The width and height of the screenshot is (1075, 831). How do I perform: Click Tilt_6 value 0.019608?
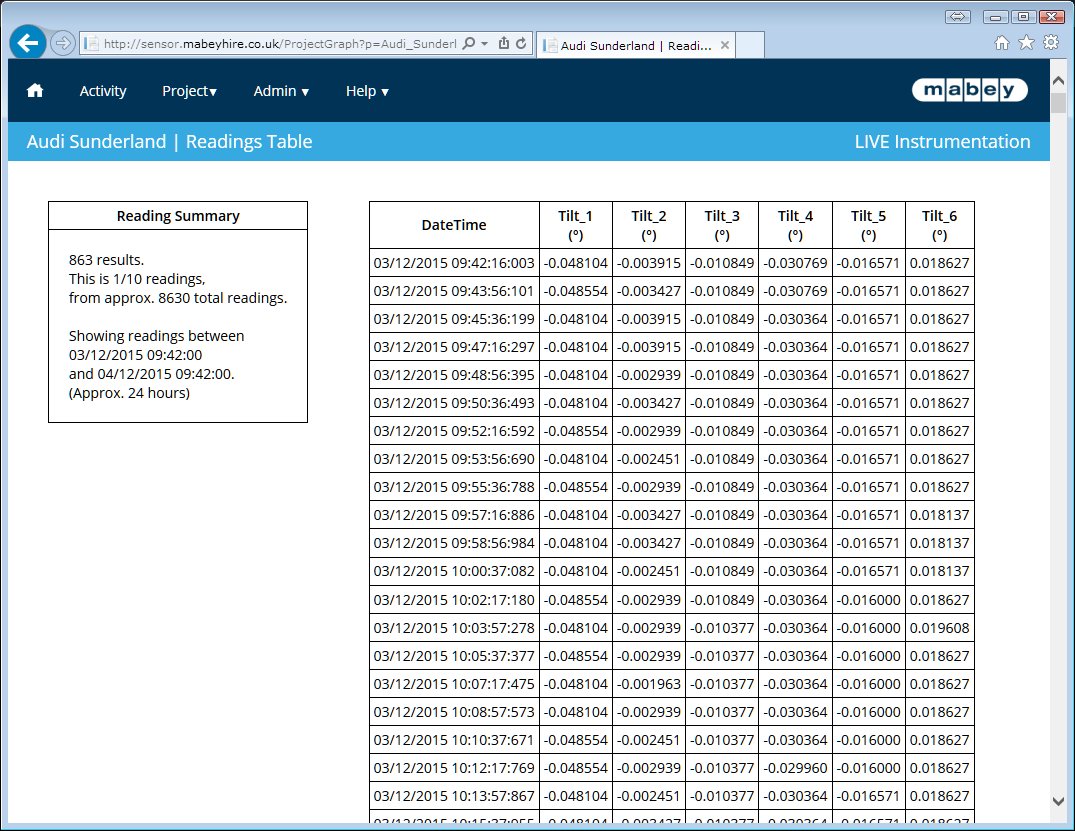click(x=939, y=627)
